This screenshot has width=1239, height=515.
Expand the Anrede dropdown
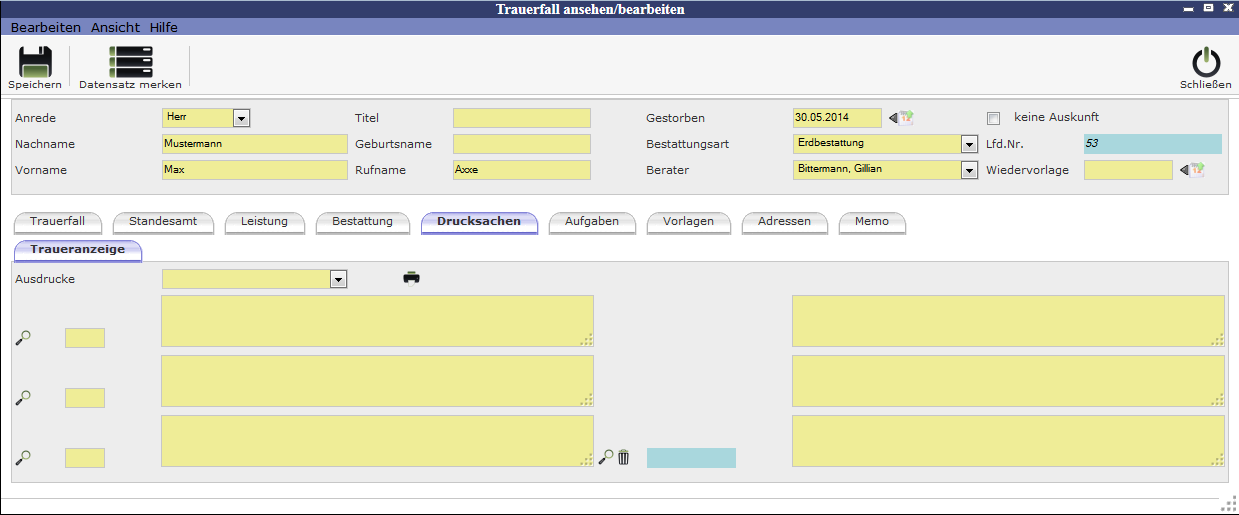(240, 118)
